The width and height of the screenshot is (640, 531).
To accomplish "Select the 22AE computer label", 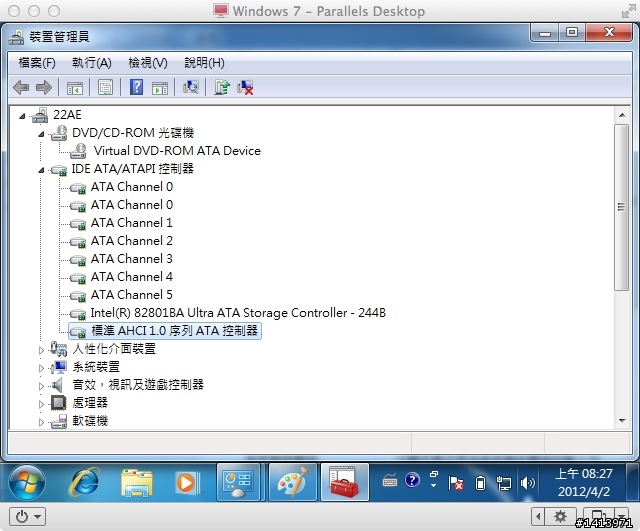I will click(67, 115).
